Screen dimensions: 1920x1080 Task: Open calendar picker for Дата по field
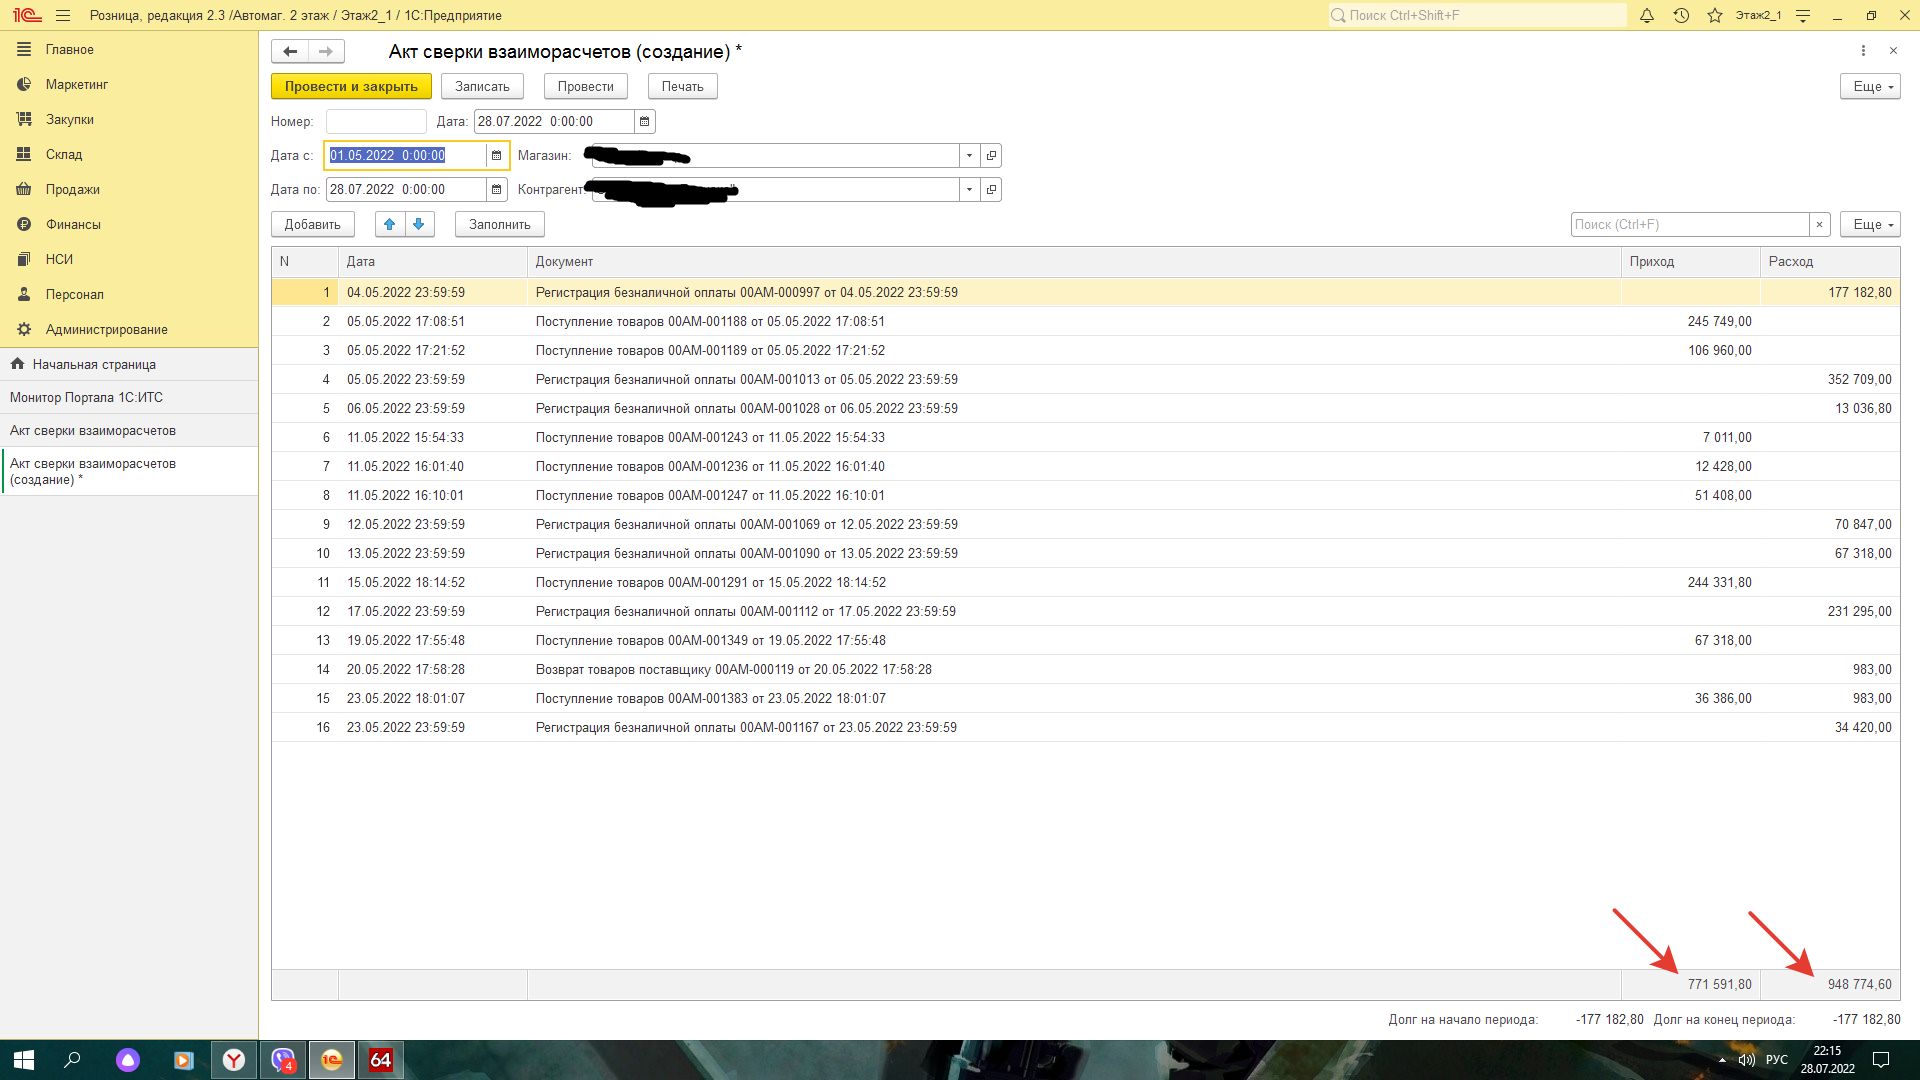click(496, 189)
